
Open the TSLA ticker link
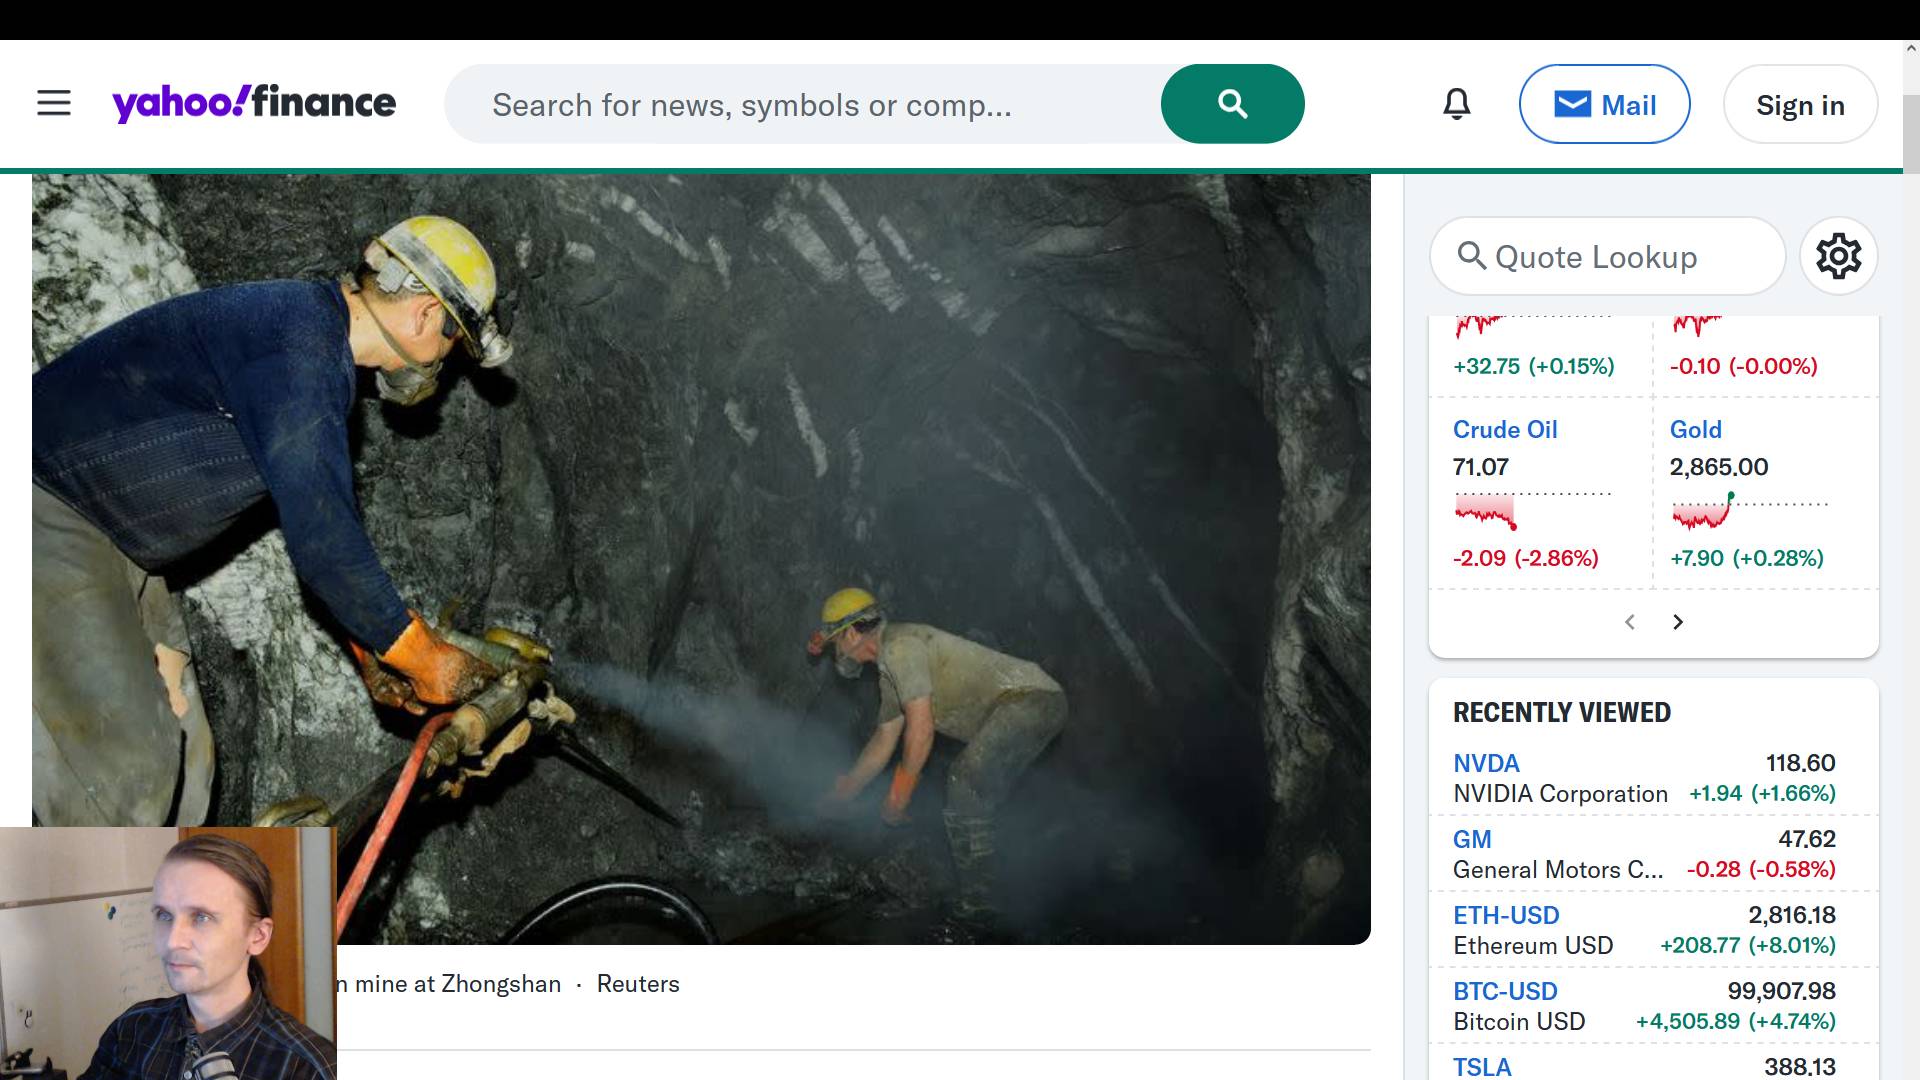coord(1482,1066)
